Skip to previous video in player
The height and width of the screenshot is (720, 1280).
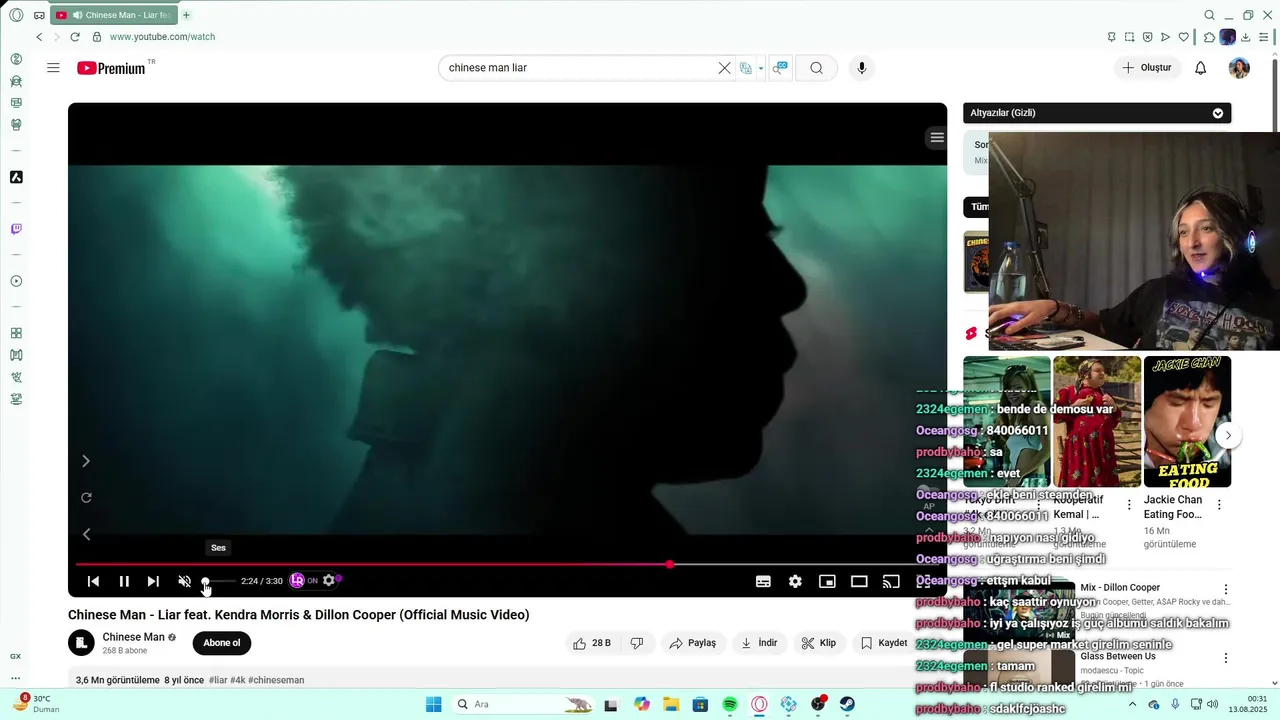(93, 581)
